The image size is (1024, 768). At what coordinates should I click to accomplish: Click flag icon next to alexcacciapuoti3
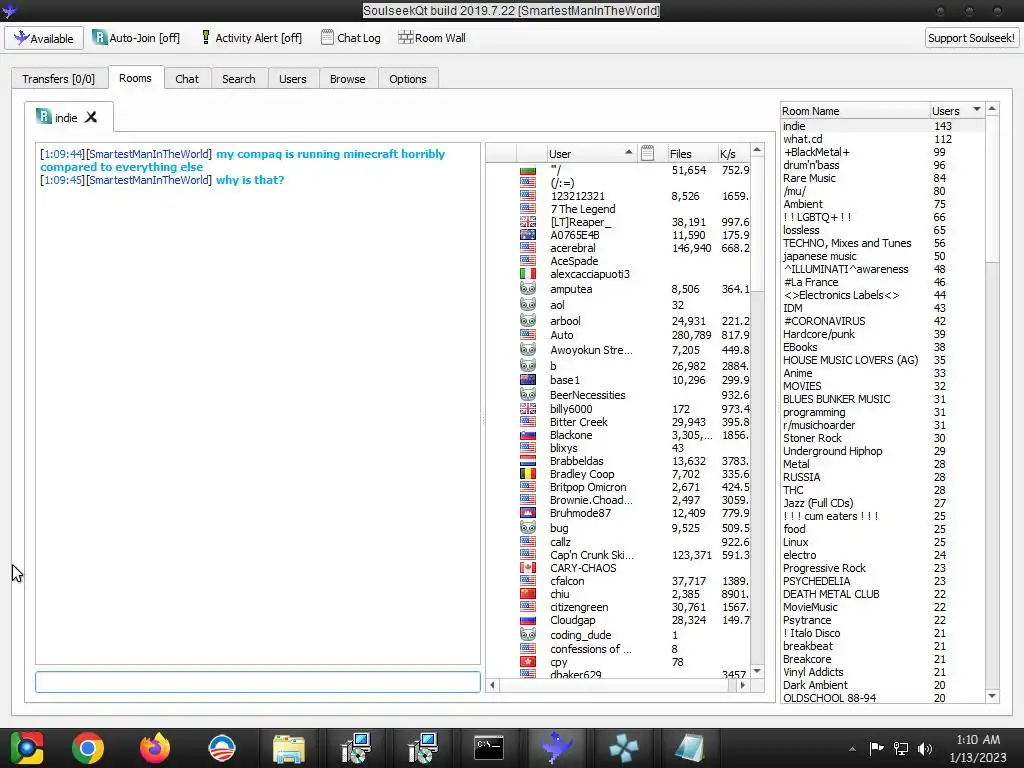[528, 274]
